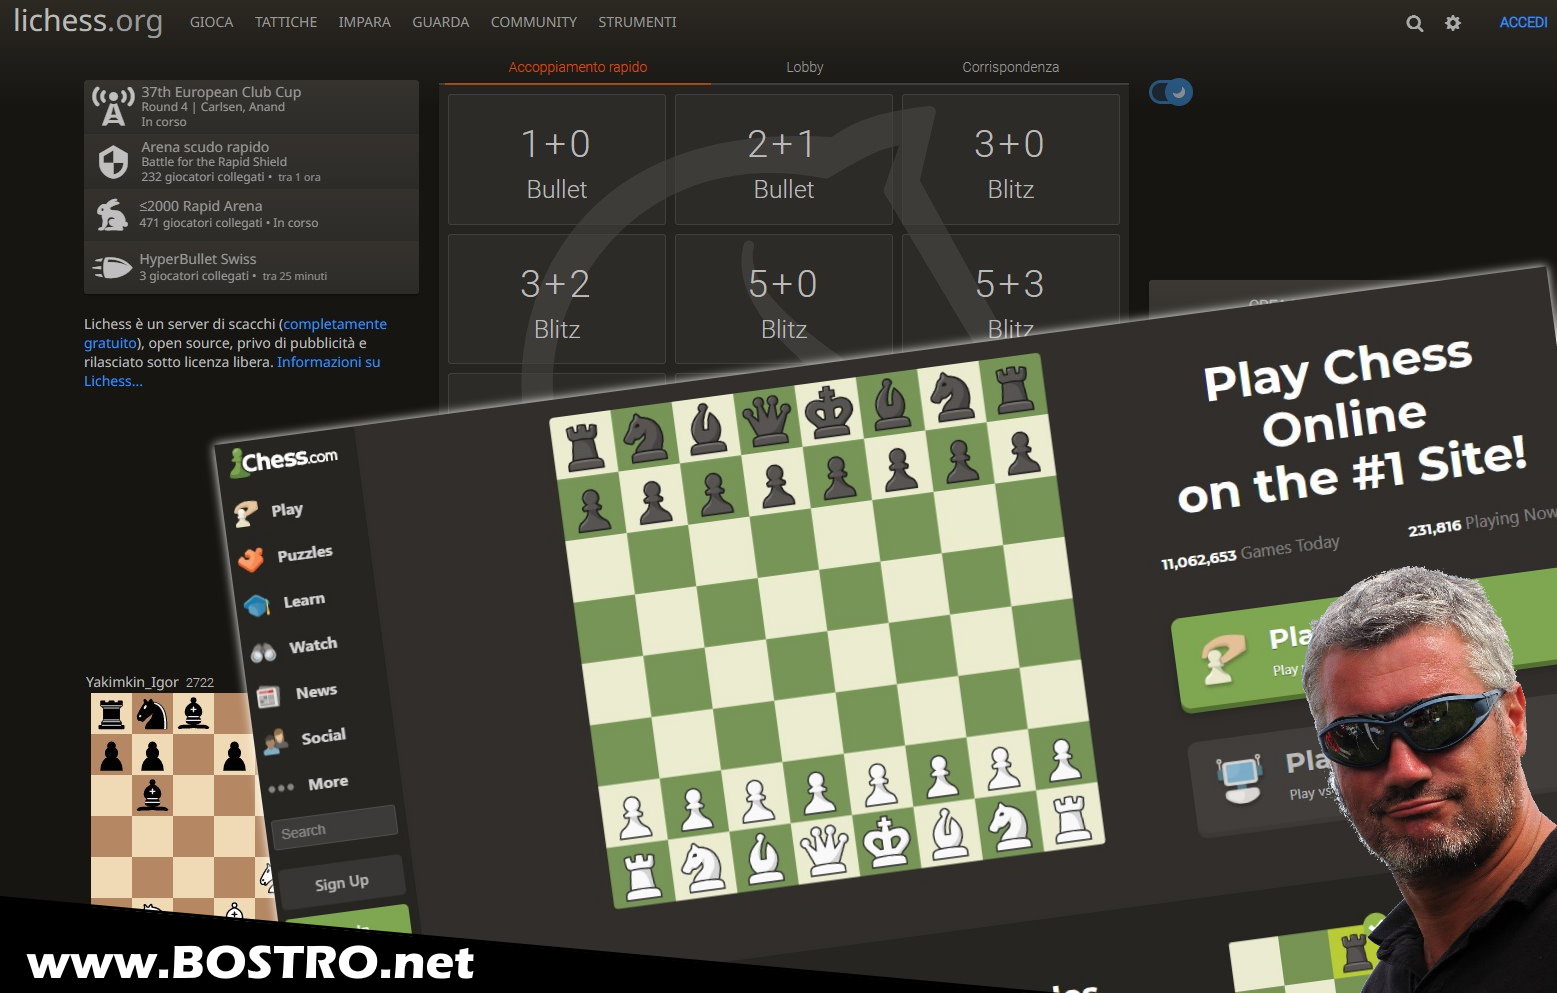
Task: Open the GUARDA menu on lichess
Action: 441,22
